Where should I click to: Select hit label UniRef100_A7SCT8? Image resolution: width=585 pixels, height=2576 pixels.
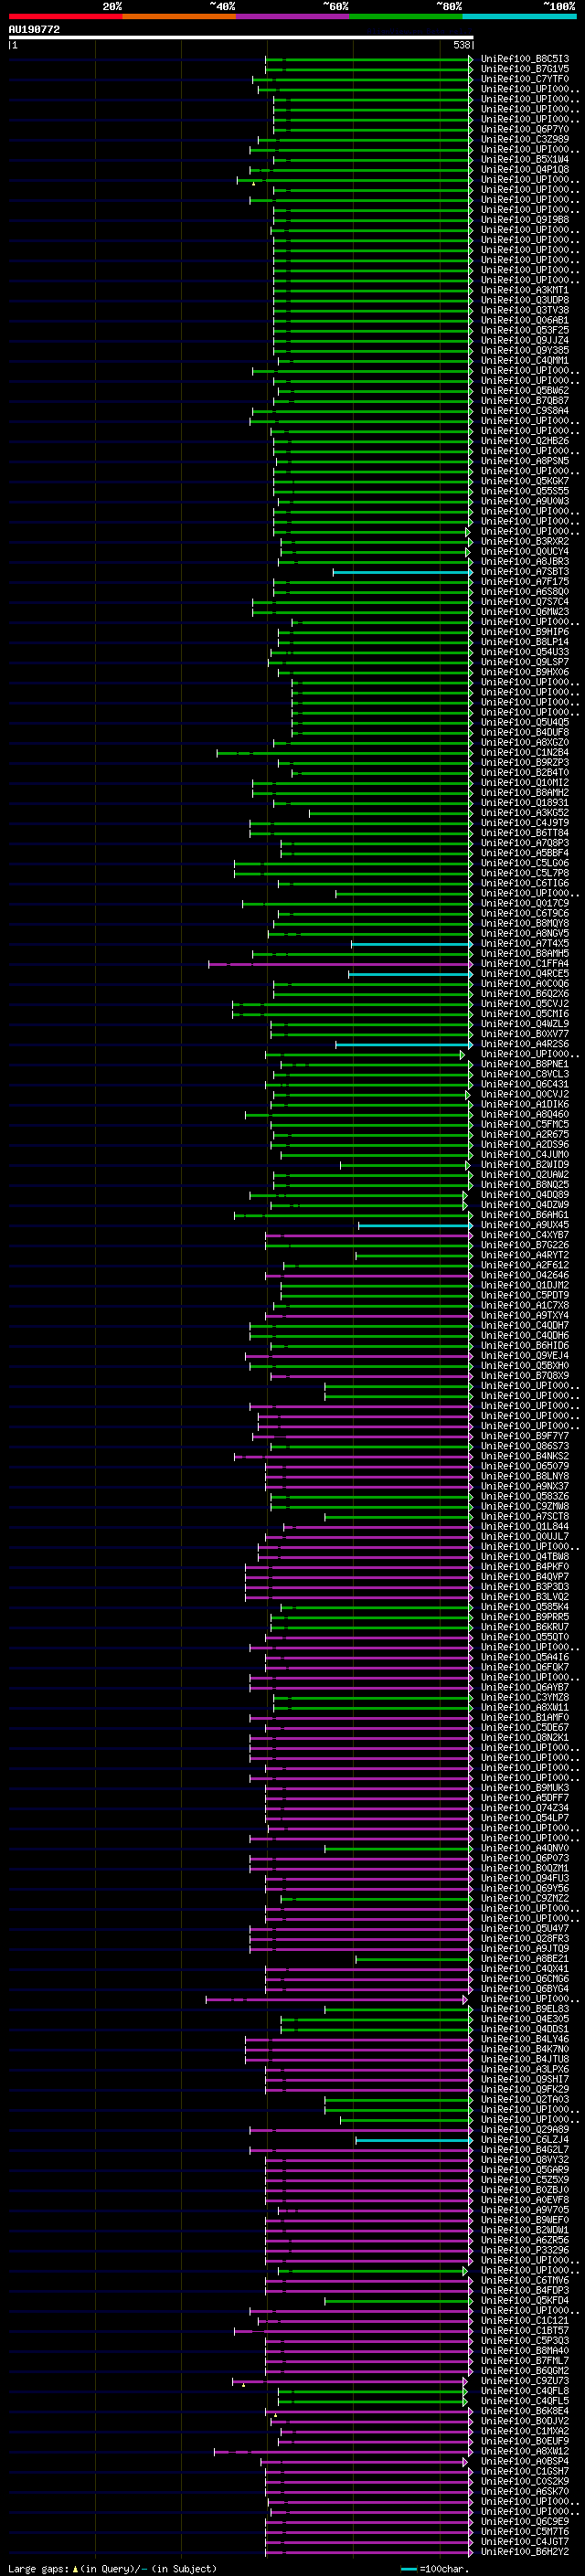pos(525,1516)
